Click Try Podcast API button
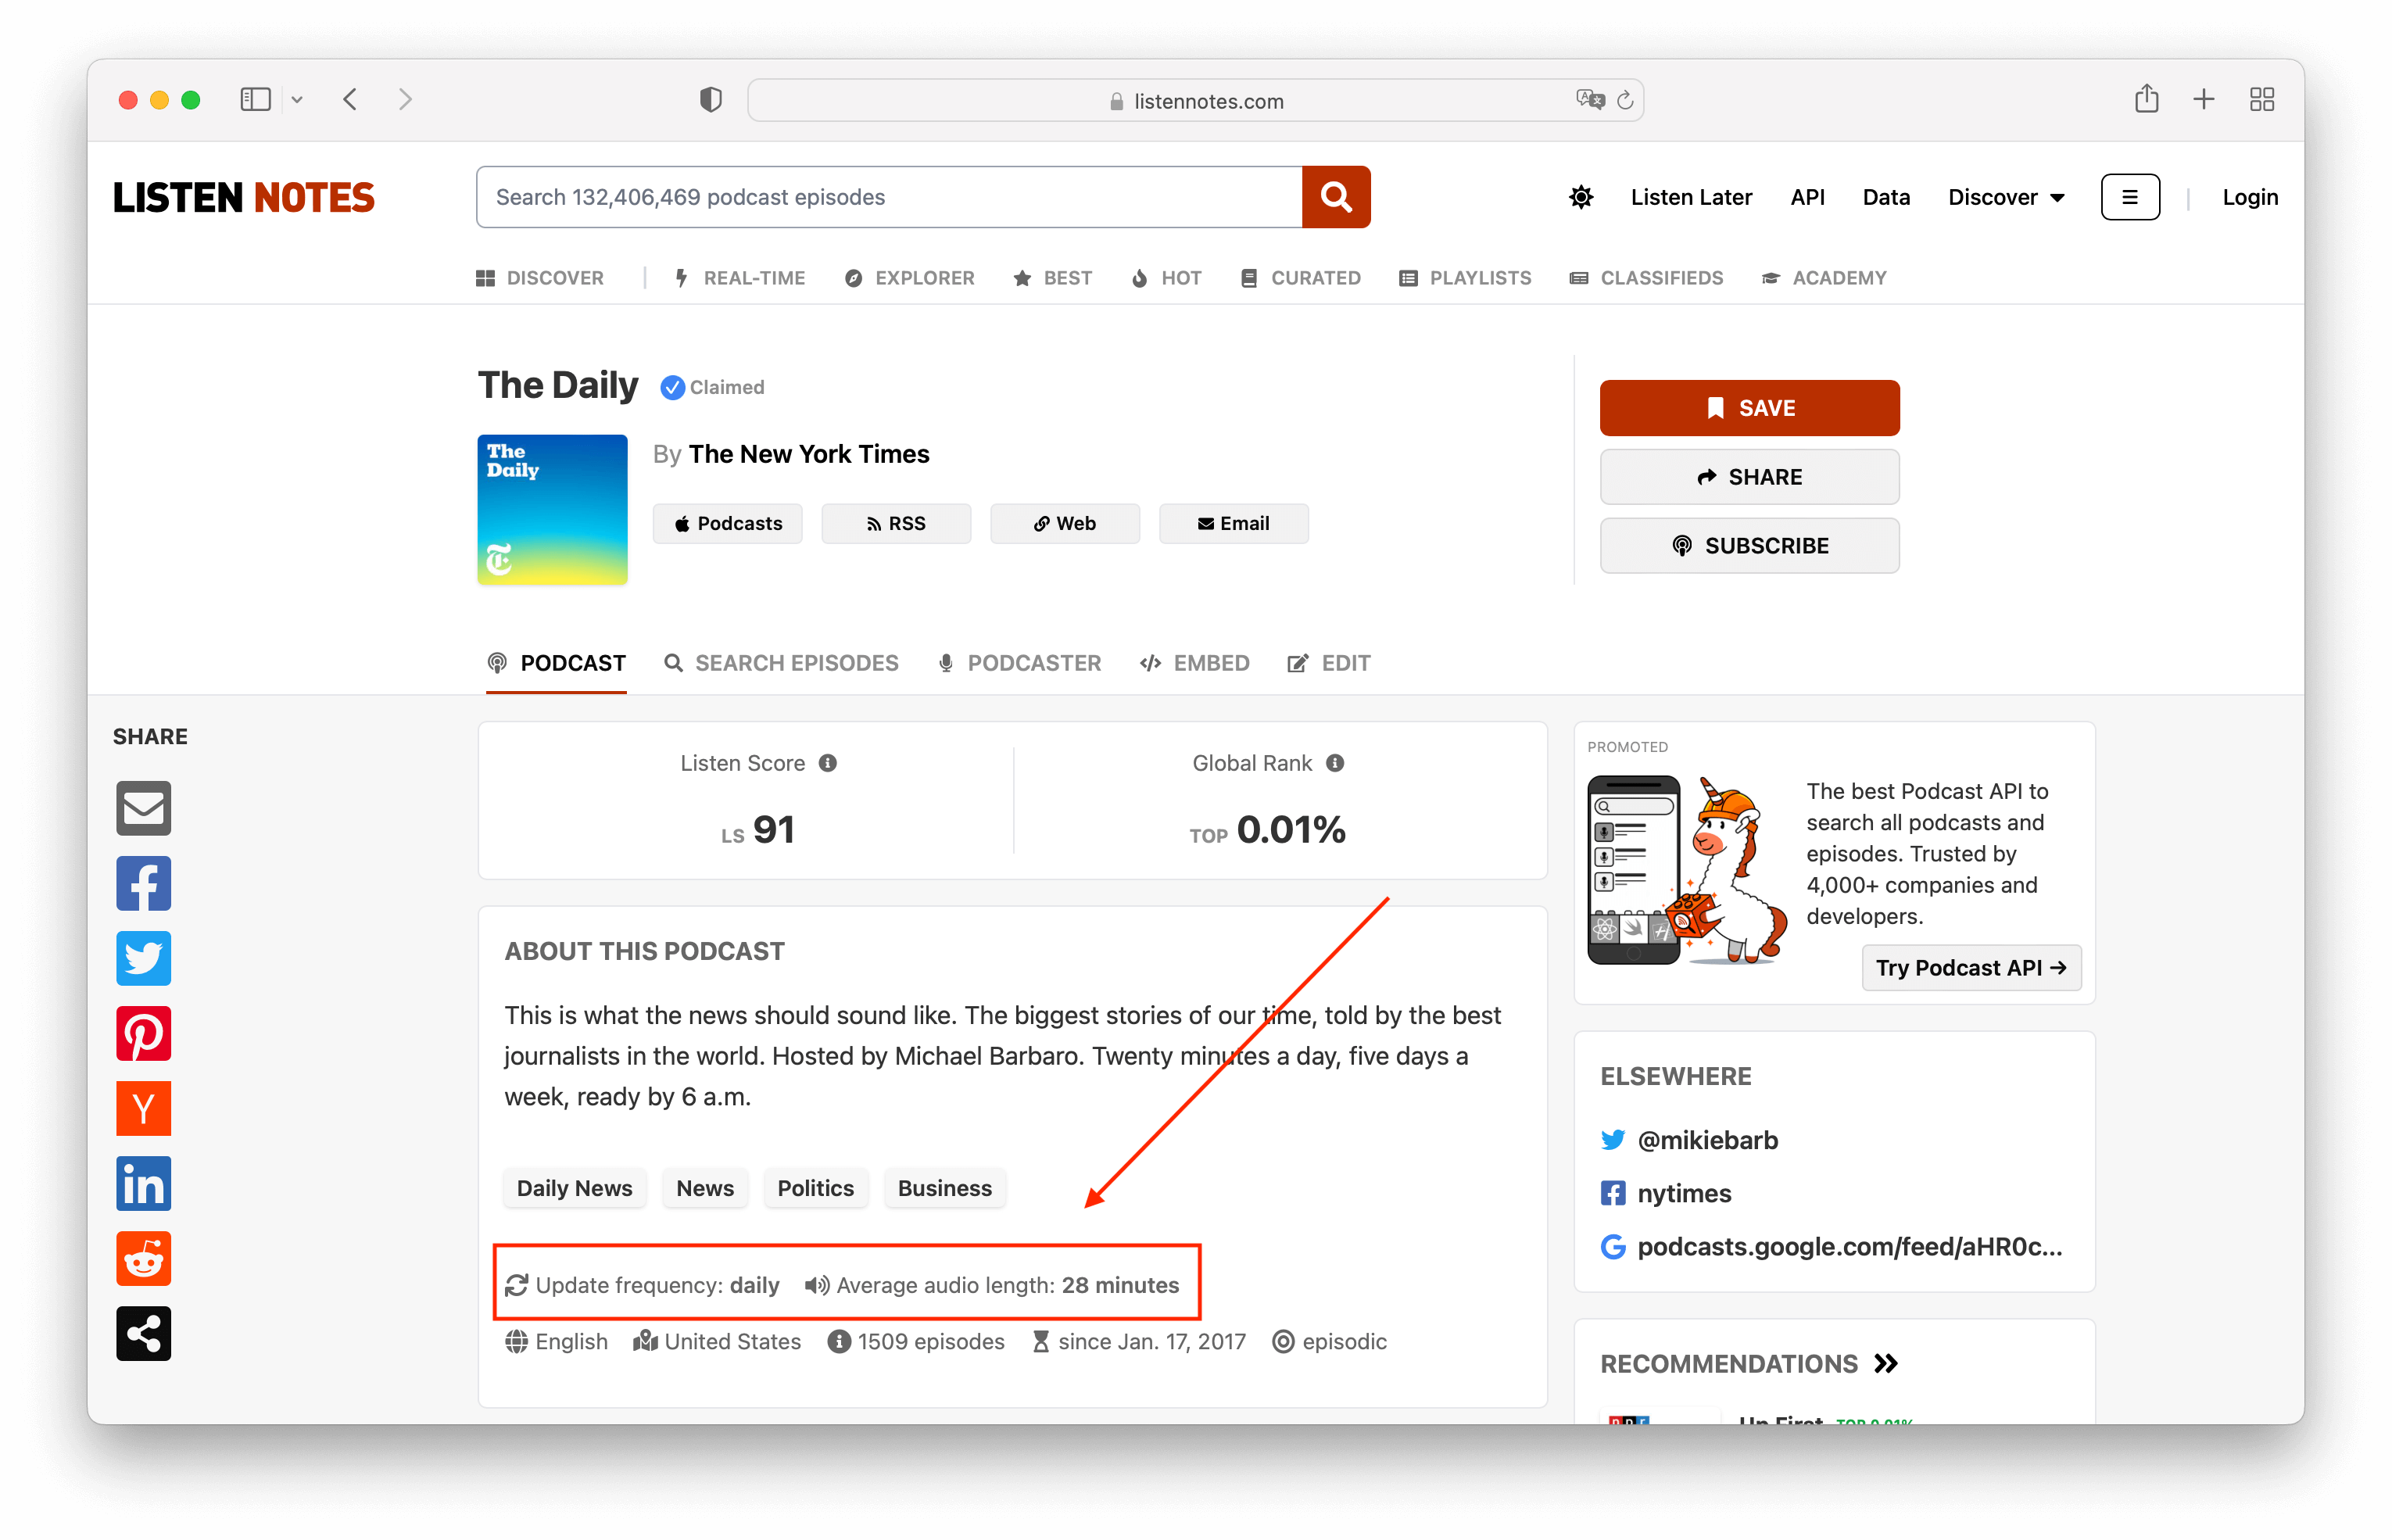Image resolution: width=2392 pixels, height=1540 pixels. [x=1971, y=968]
